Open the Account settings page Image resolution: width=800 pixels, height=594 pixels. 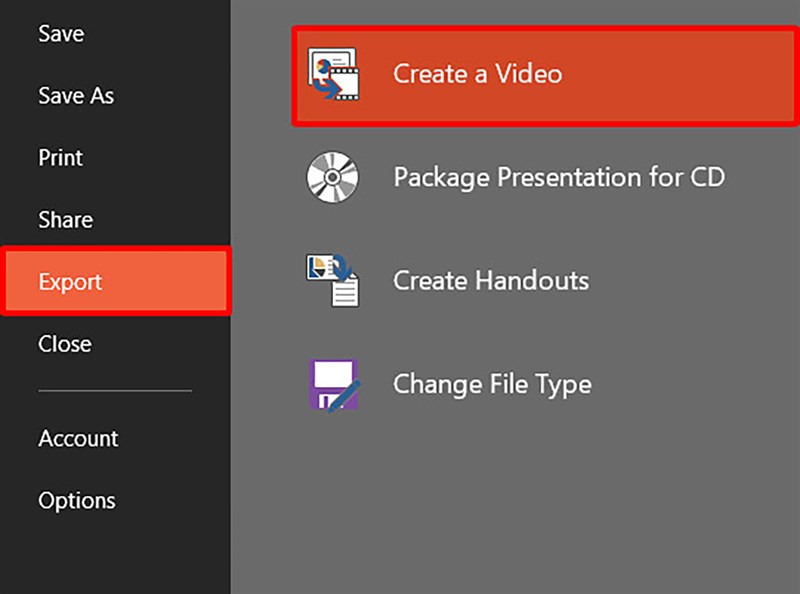point(77,438)
